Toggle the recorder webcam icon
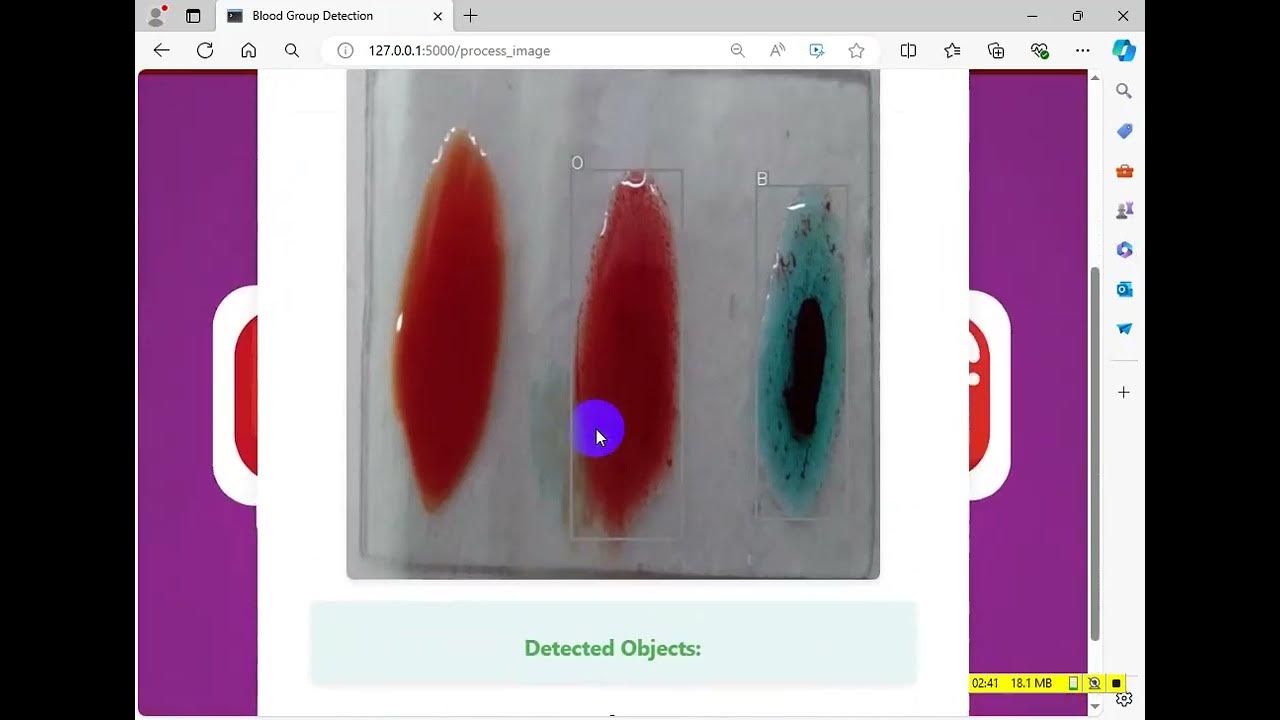Image resolution: width=1280 pixels, height=720 pixels. [x=1094, y=683]
